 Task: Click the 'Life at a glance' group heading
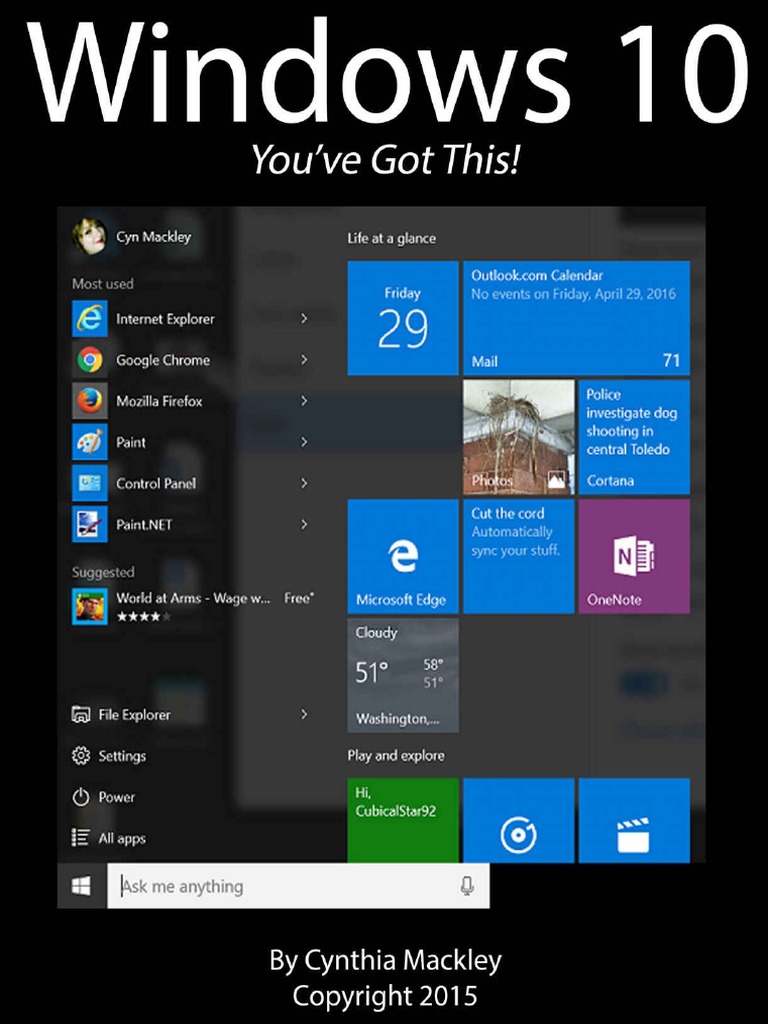coord(391,238)
